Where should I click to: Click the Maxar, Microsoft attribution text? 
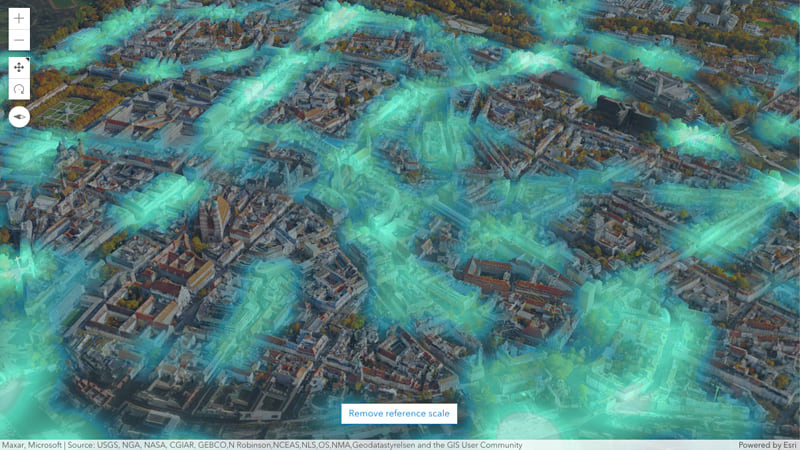tap(32, 445)
